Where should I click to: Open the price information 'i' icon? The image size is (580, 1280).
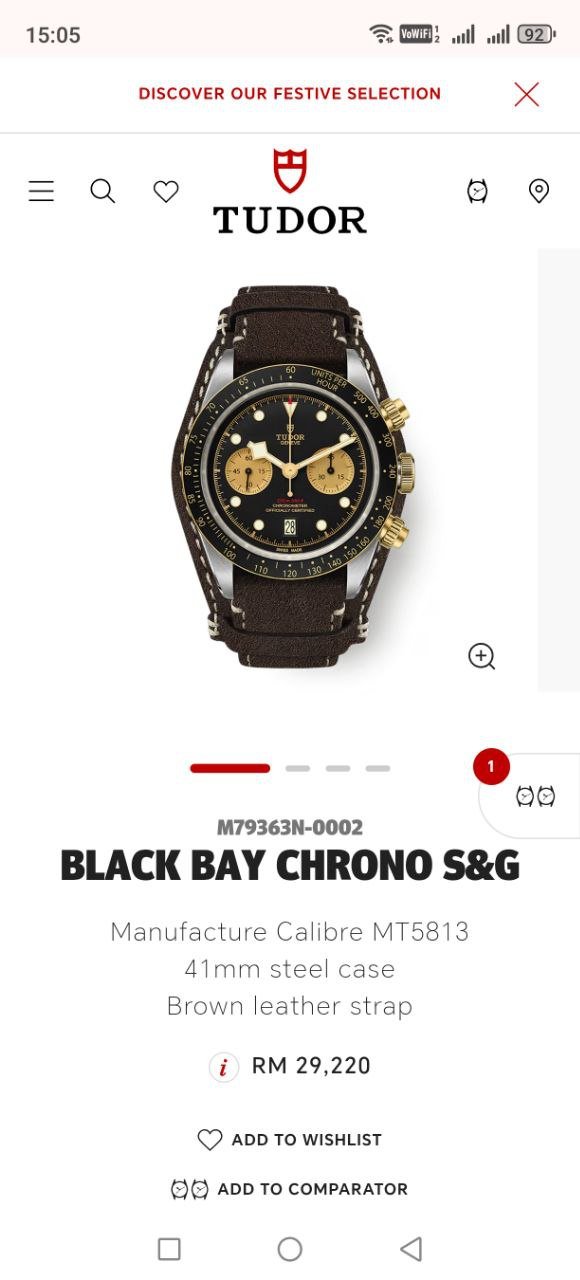[223, 1067]
